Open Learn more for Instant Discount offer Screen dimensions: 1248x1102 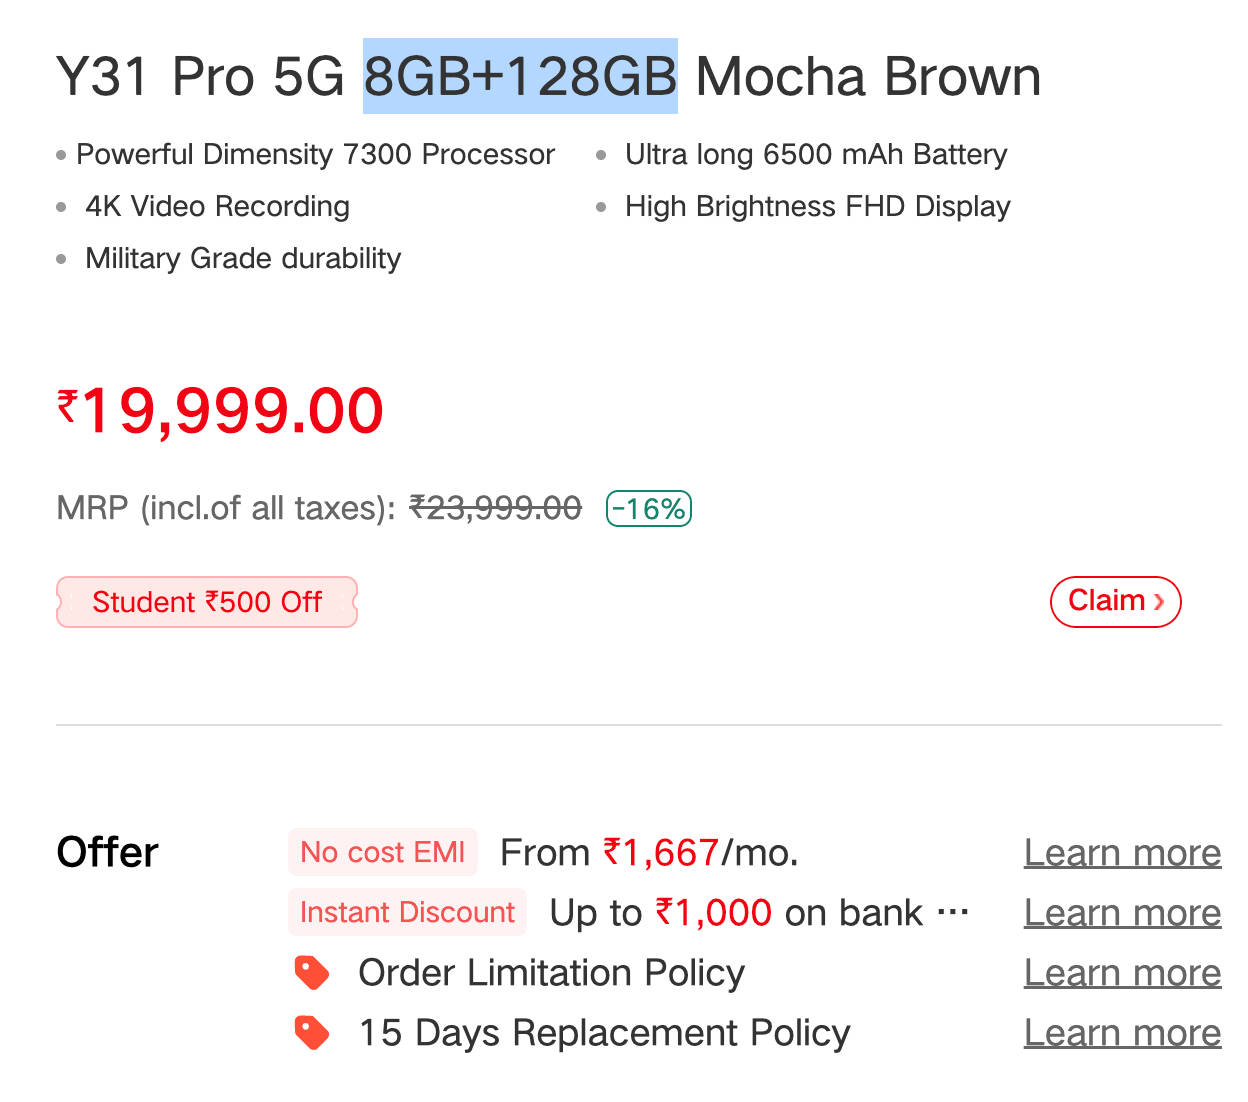(1122, 913)
